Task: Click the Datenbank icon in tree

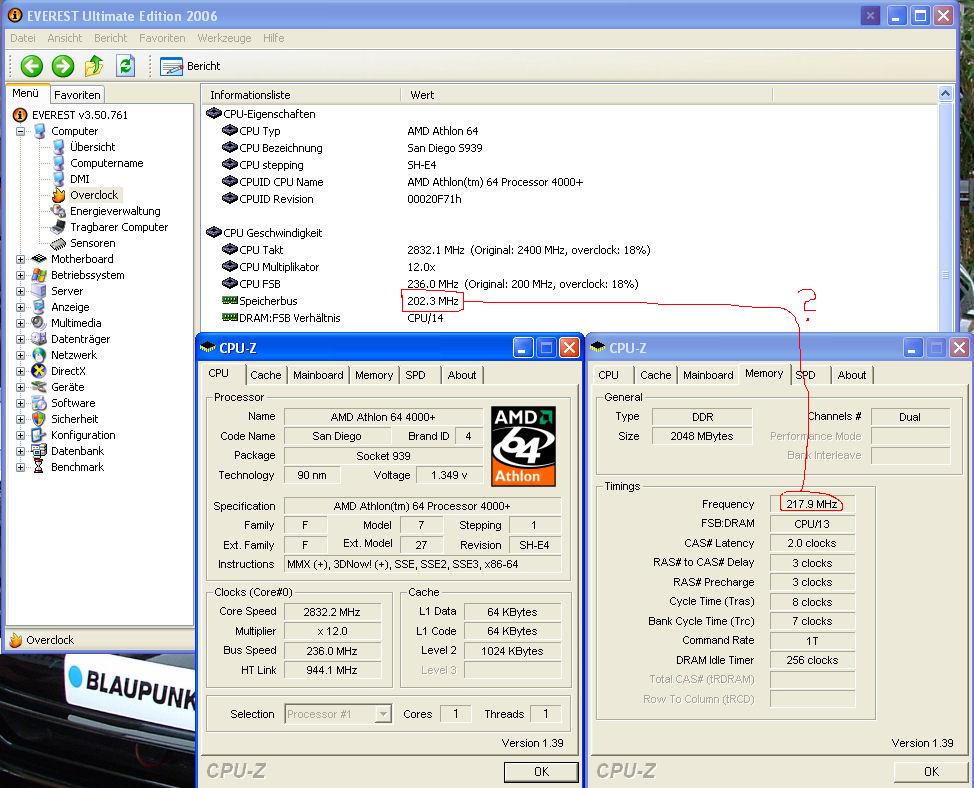Action: pos(39,451)
